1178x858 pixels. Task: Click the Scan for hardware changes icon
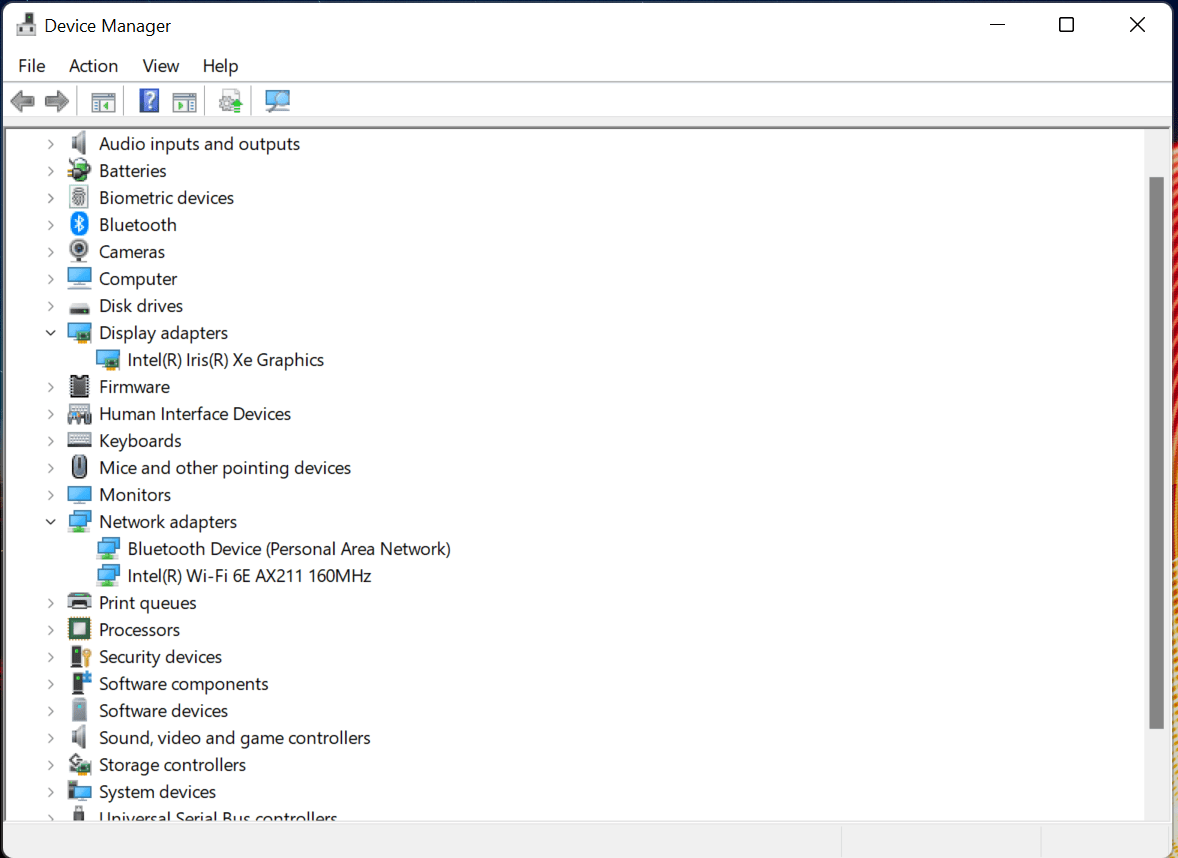[x=277, y=100]
